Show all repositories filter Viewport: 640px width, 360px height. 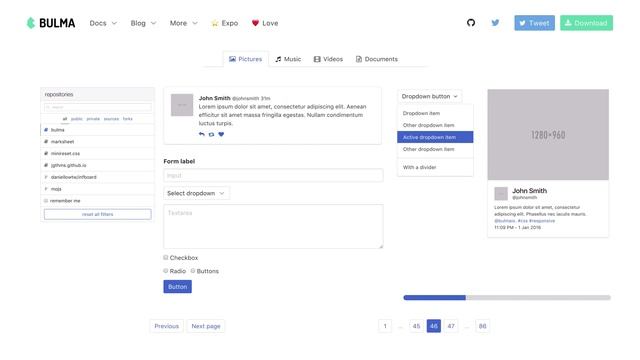(65, 119)
